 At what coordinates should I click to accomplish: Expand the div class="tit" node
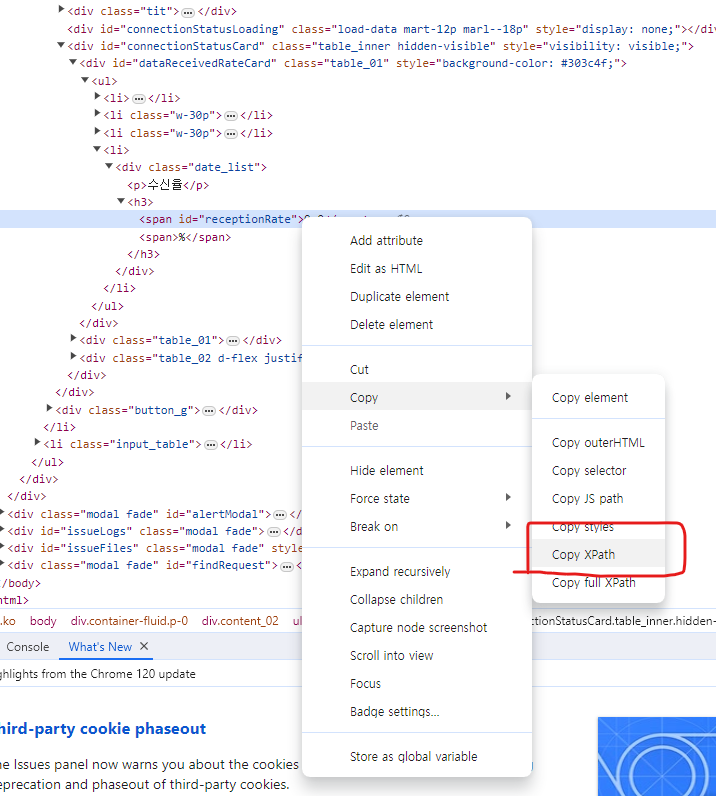coord(61,9)
